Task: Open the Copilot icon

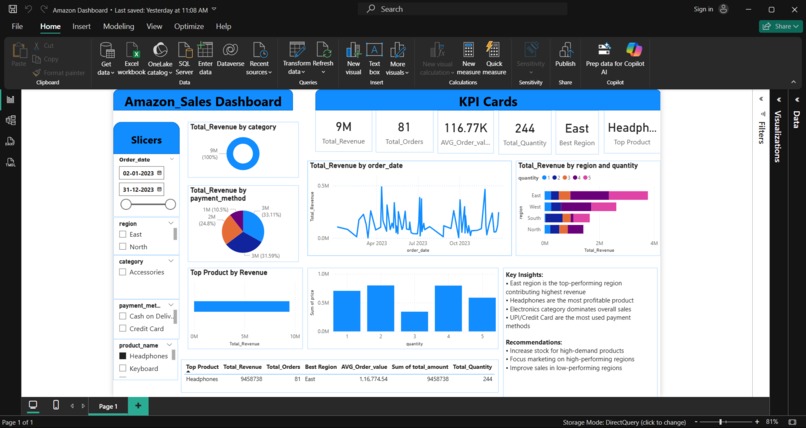Action: tap(634, 49)
